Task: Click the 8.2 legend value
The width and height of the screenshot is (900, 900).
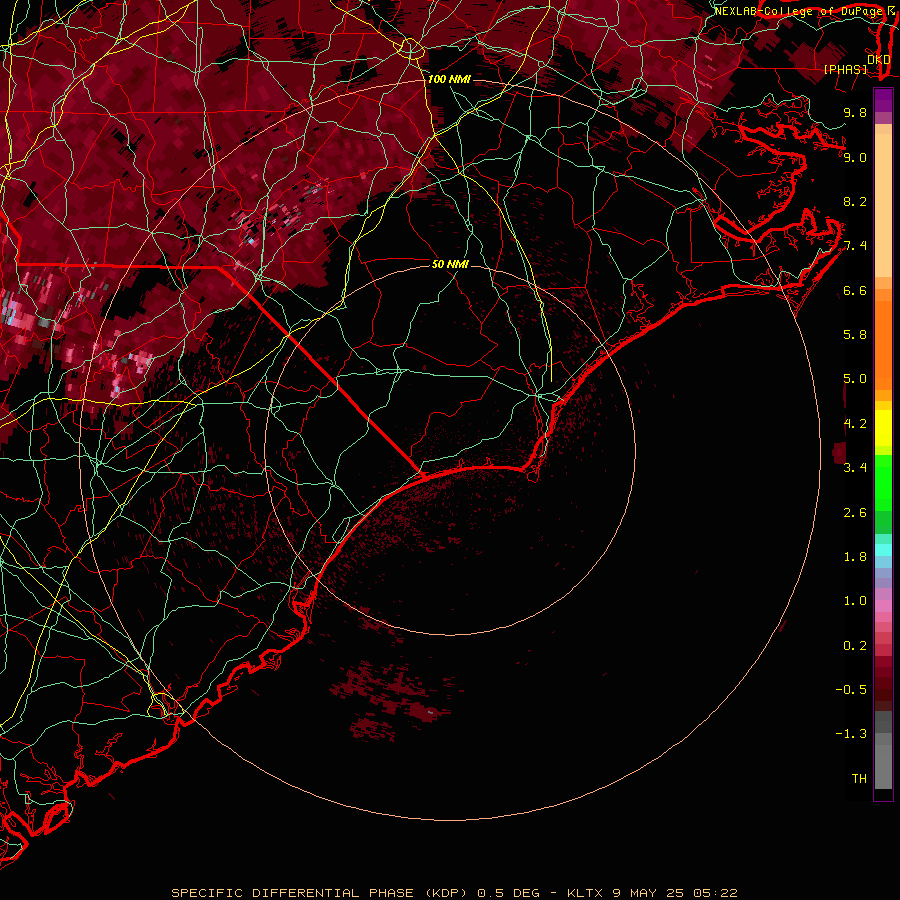Action: 855,201
